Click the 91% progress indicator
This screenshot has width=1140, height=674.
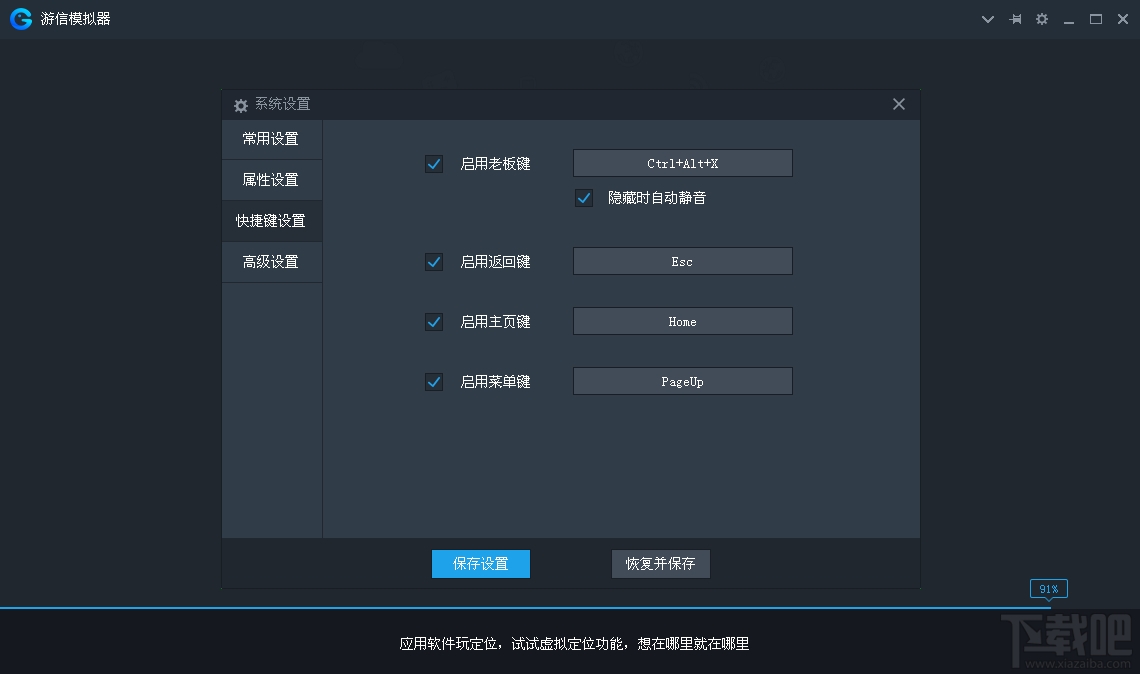tap(1048, 589)
